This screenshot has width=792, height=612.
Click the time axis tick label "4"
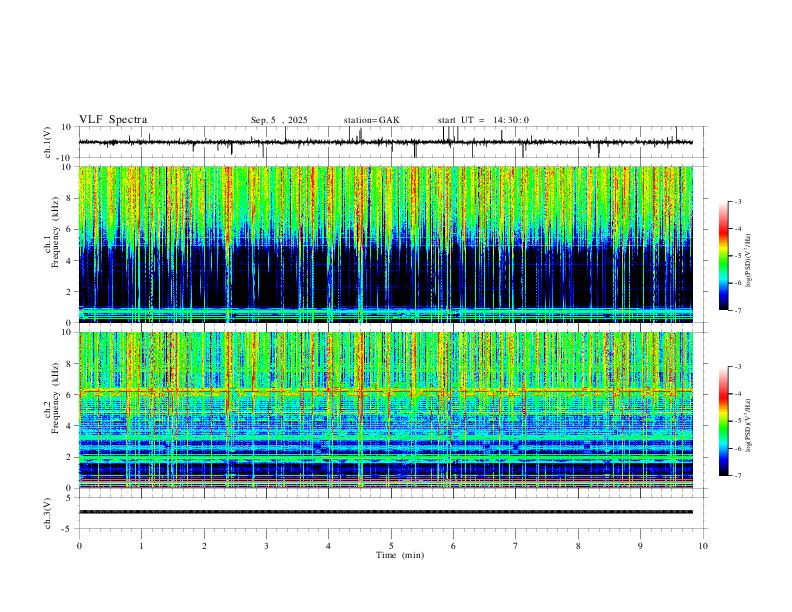(328, 546)
